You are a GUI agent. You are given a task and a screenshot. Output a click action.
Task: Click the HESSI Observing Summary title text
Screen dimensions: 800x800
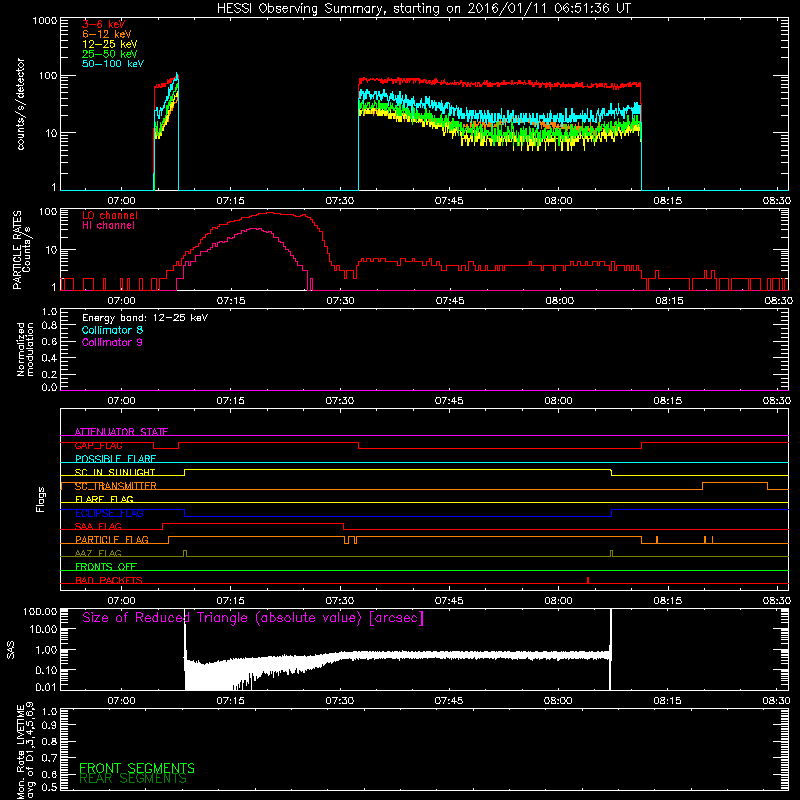[424, 9]
